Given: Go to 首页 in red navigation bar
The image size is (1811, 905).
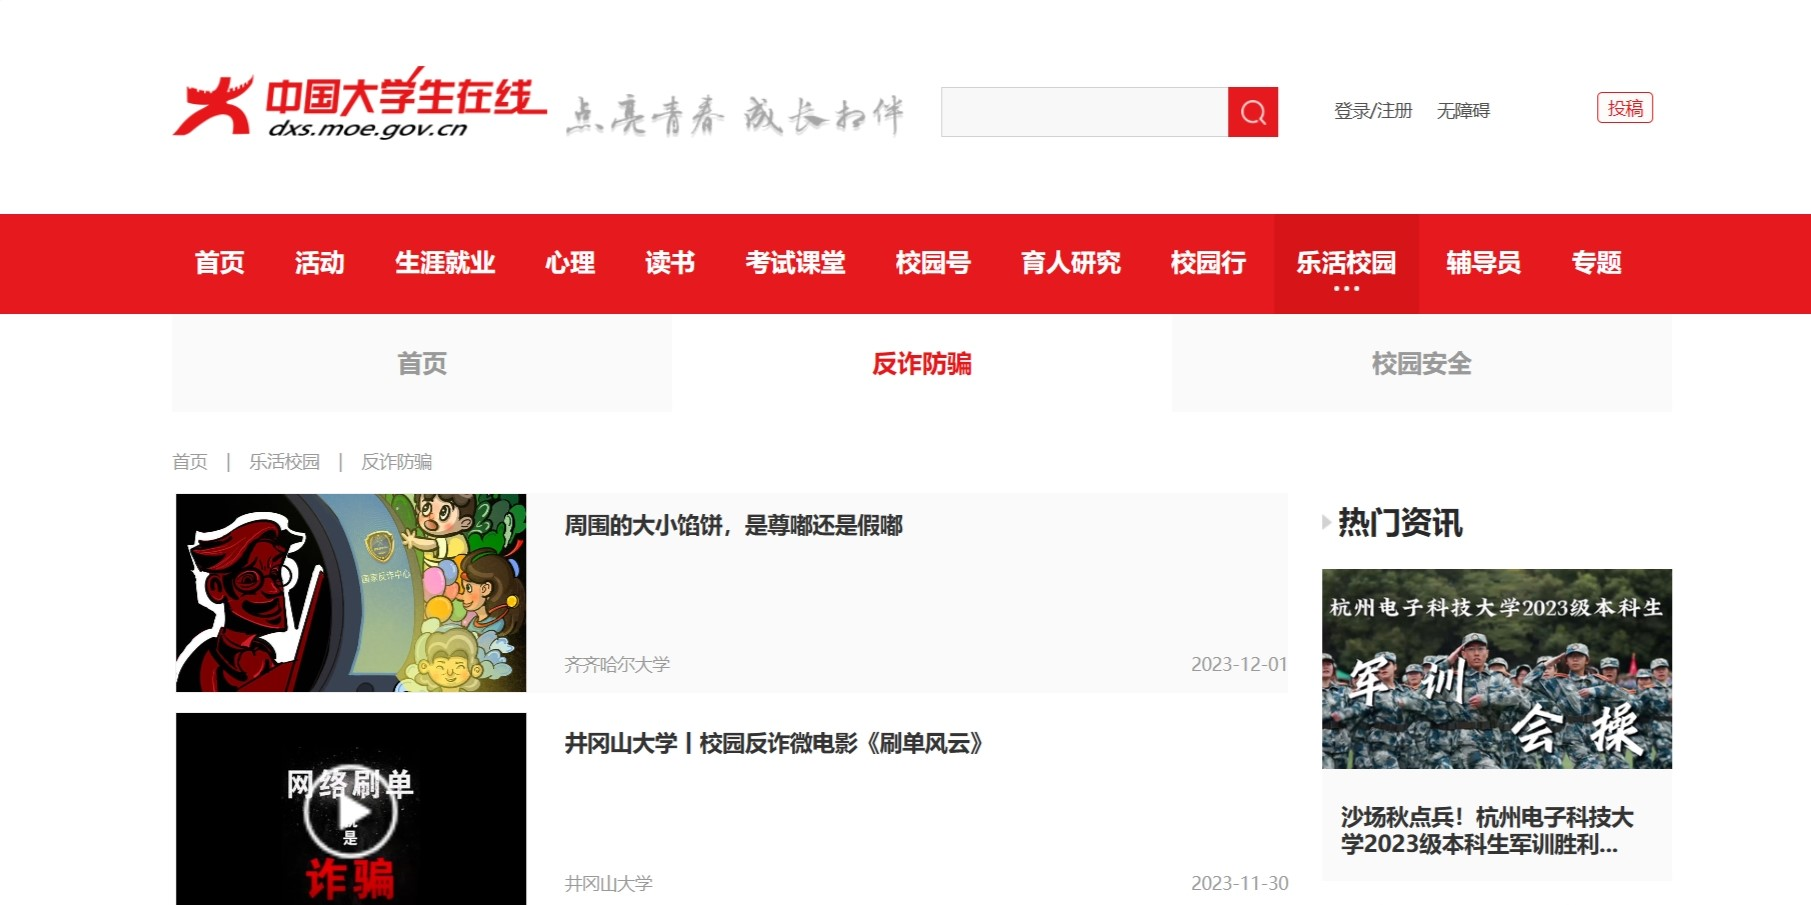Looking at the screenshot, I should pyautogui.click(x=220, y=263).
